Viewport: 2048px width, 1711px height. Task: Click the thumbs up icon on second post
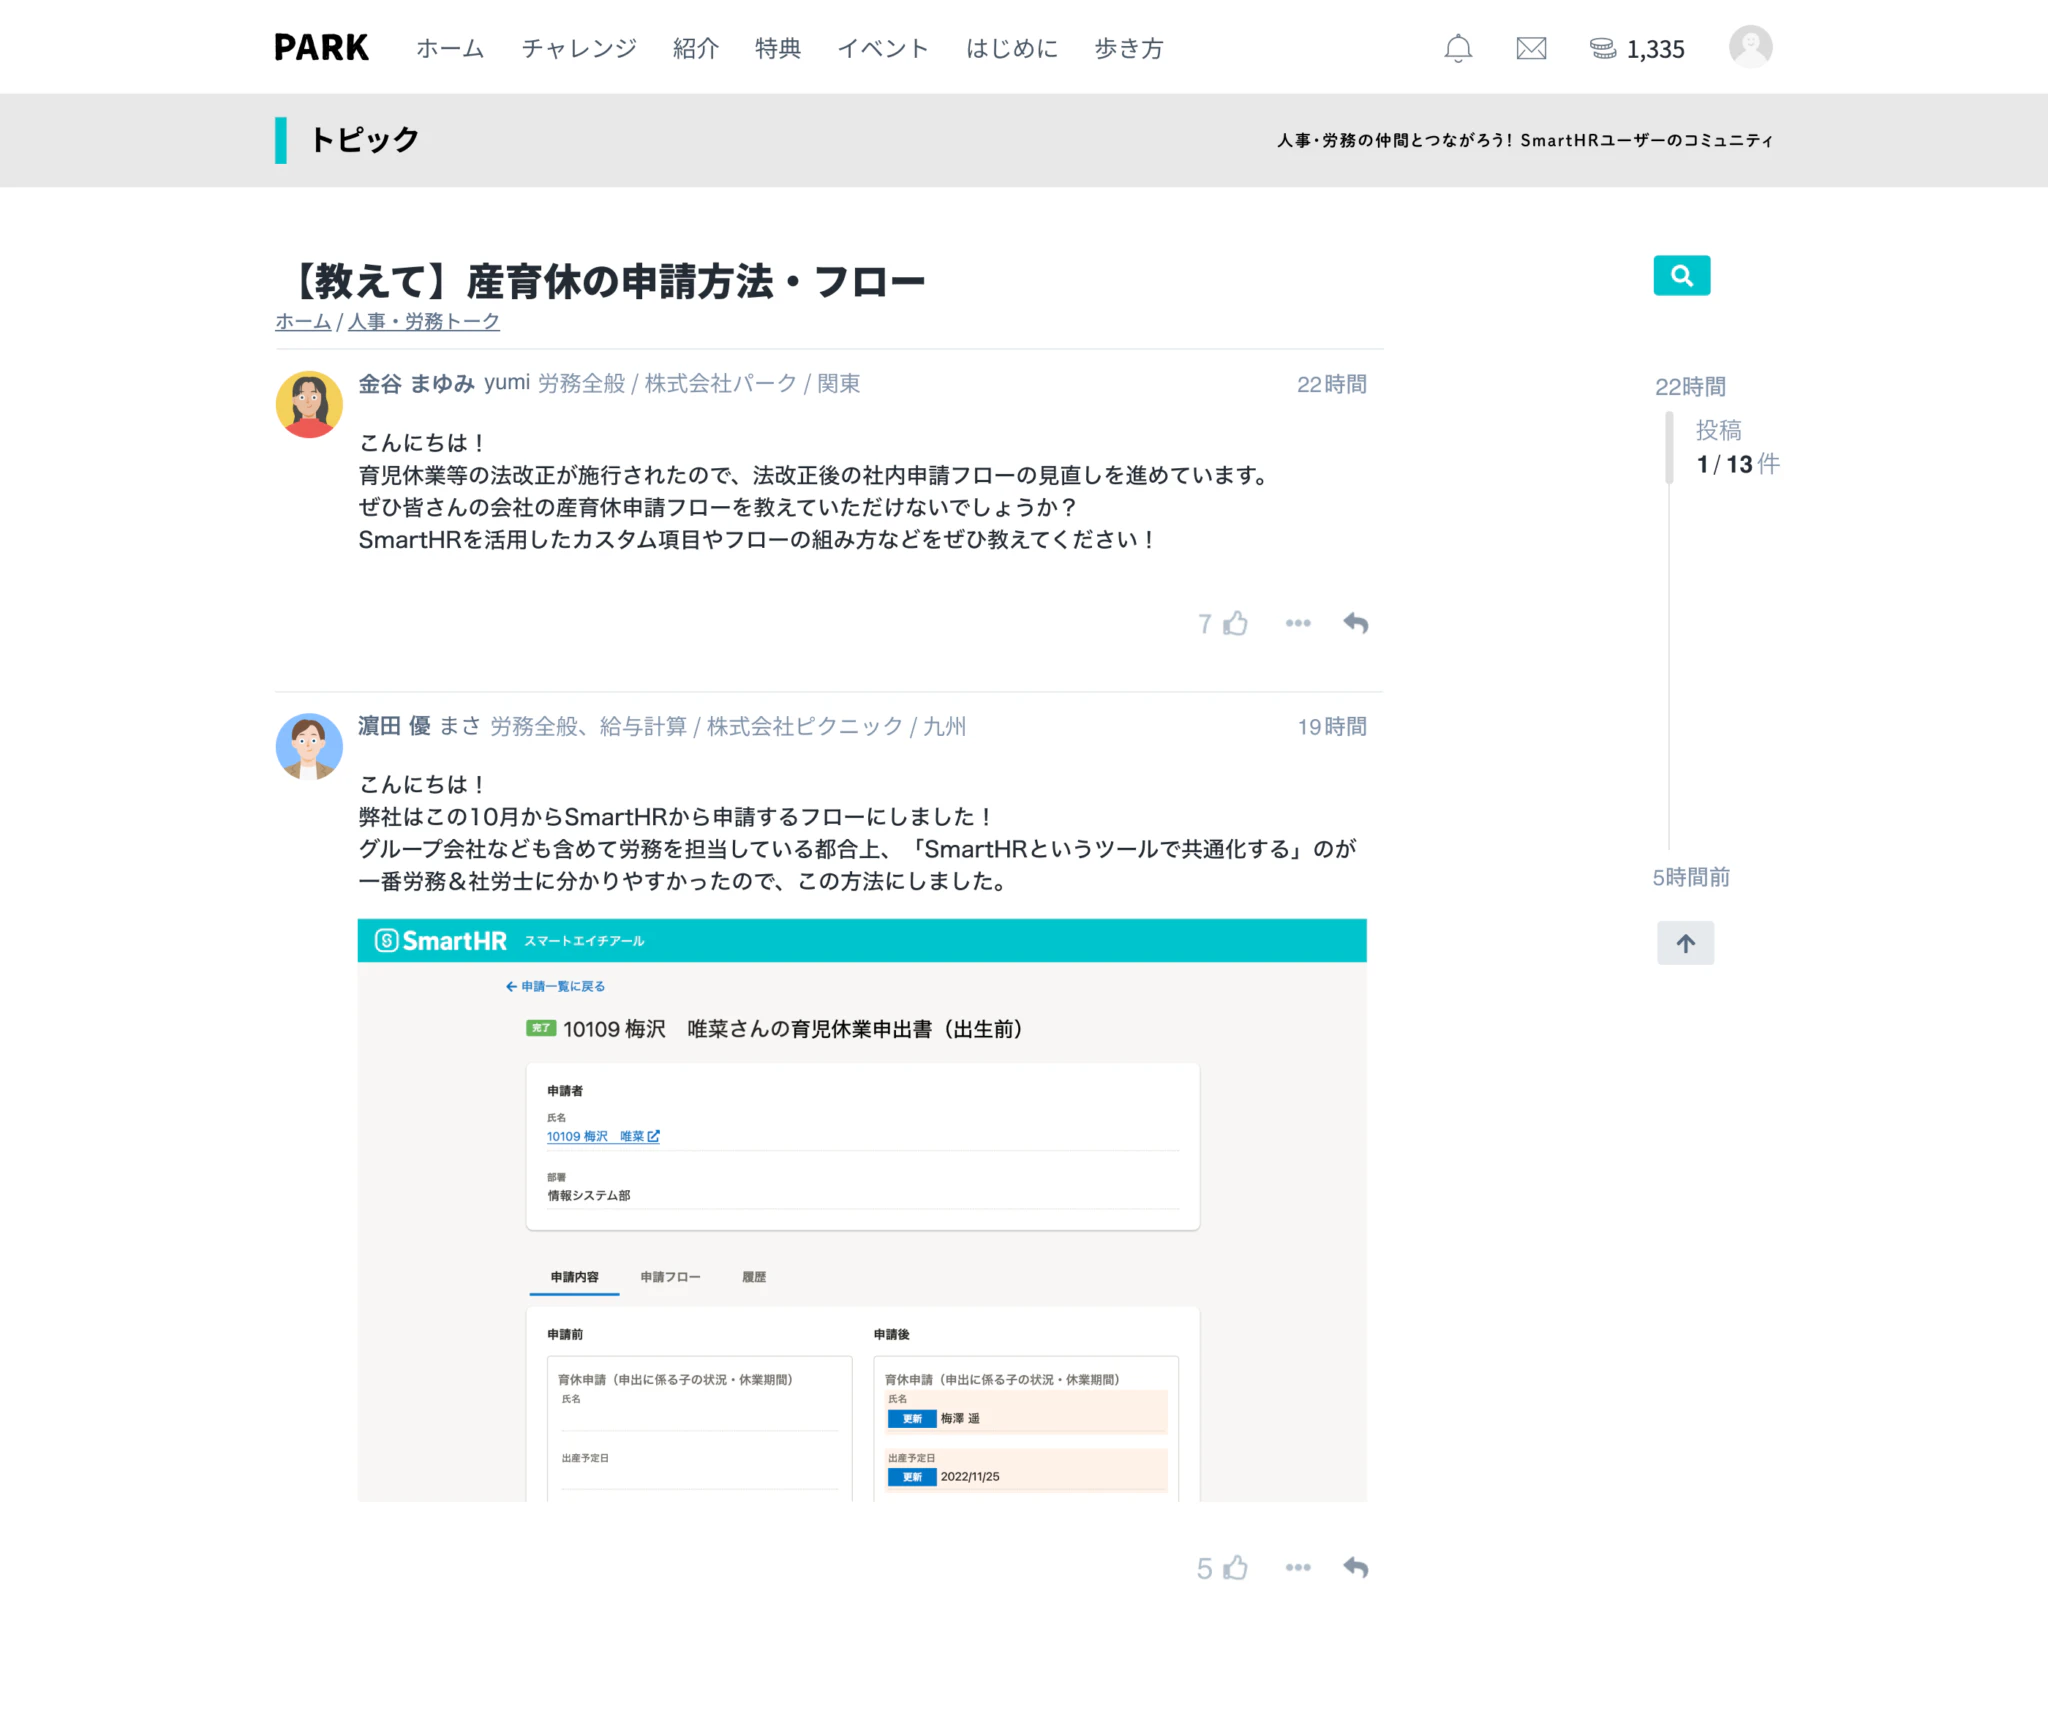1238,1566
